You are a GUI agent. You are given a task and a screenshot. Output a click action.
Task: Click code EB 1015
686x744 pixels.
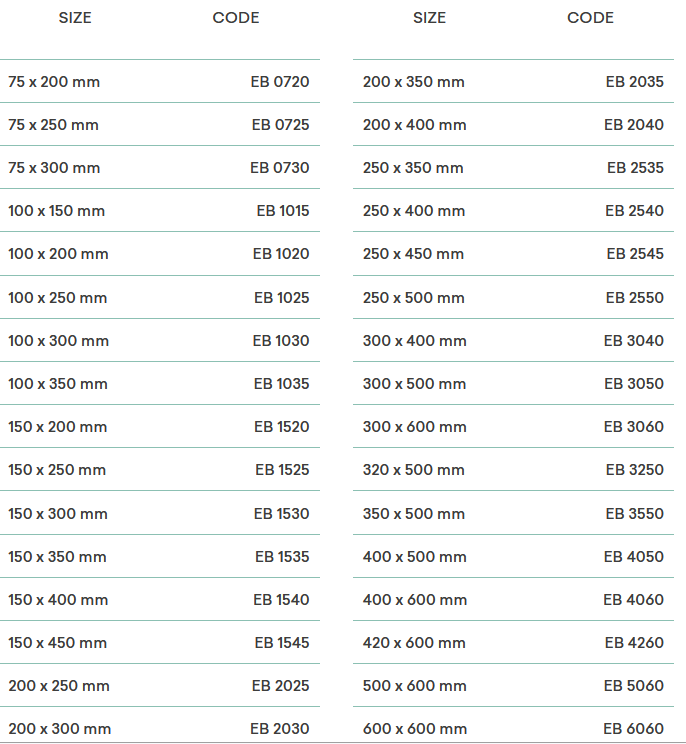tap(282, 211)
